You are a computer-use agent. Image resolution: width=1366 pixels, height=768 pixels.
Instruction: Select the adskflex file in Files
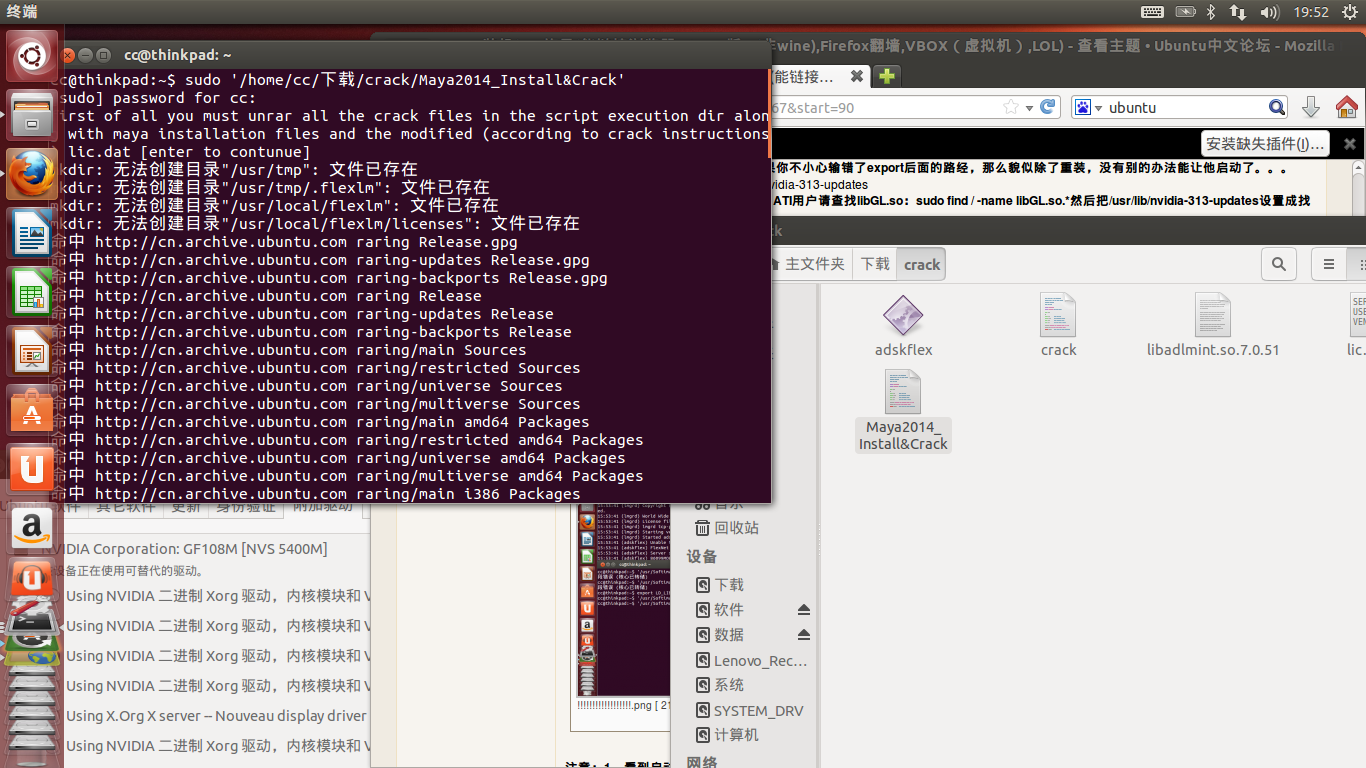(903, 327)
